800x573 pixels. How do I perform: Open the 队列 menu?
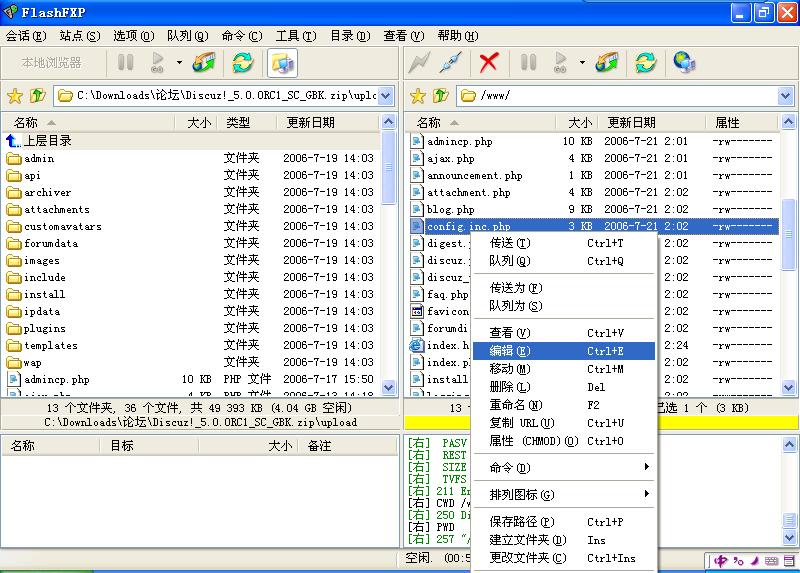pyautogui.click(x=188, y=36)
